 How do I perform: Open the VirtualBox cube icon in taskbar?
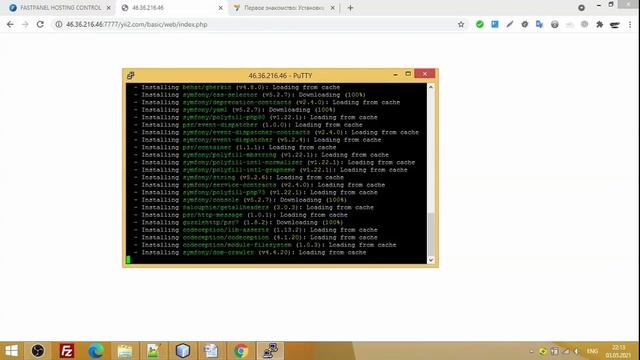[x=182, y=351]
